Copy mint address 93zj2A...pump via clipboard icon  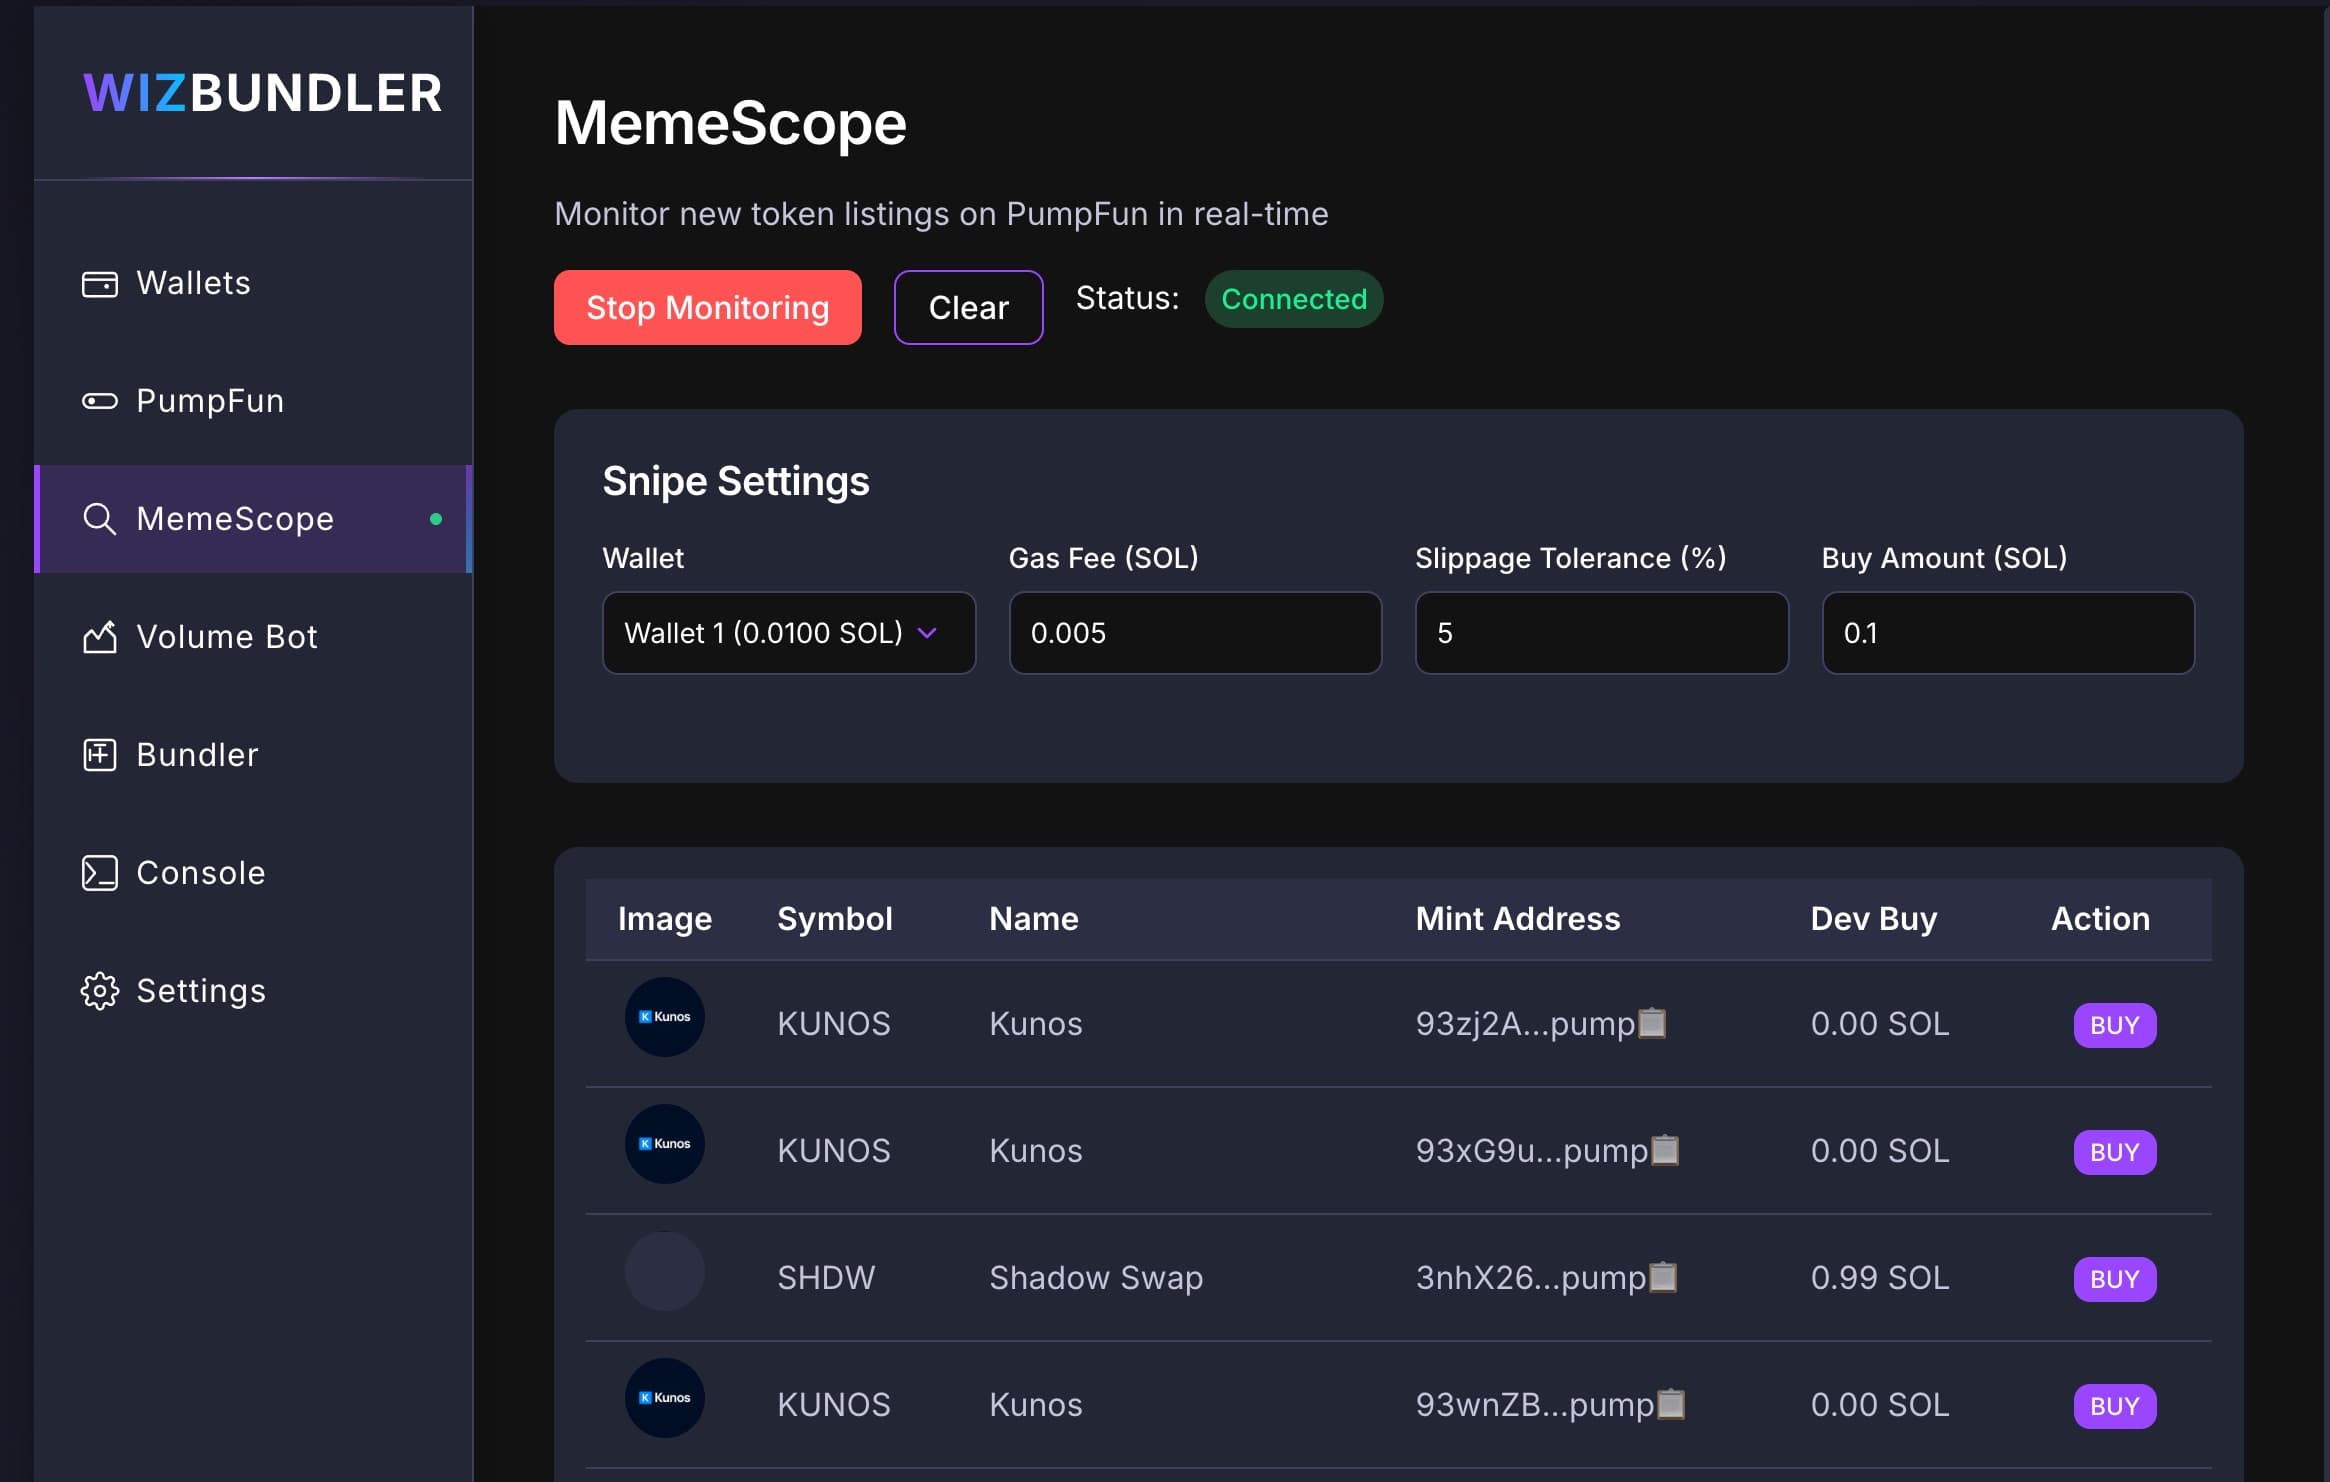(x=1653, y=1023)
